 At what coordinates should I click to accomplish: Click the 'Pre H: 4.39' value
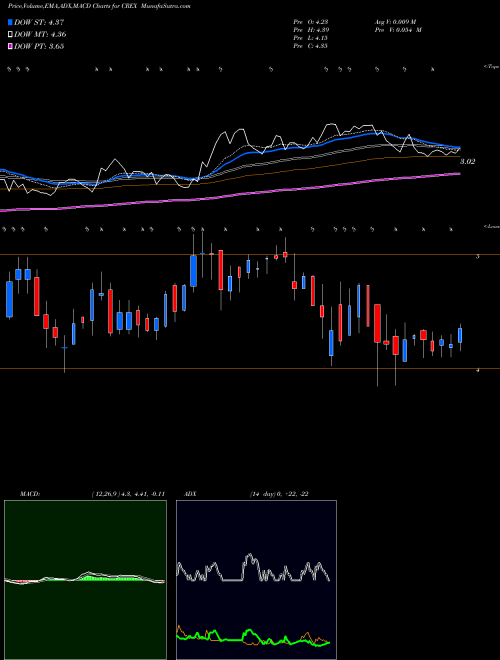311,30
